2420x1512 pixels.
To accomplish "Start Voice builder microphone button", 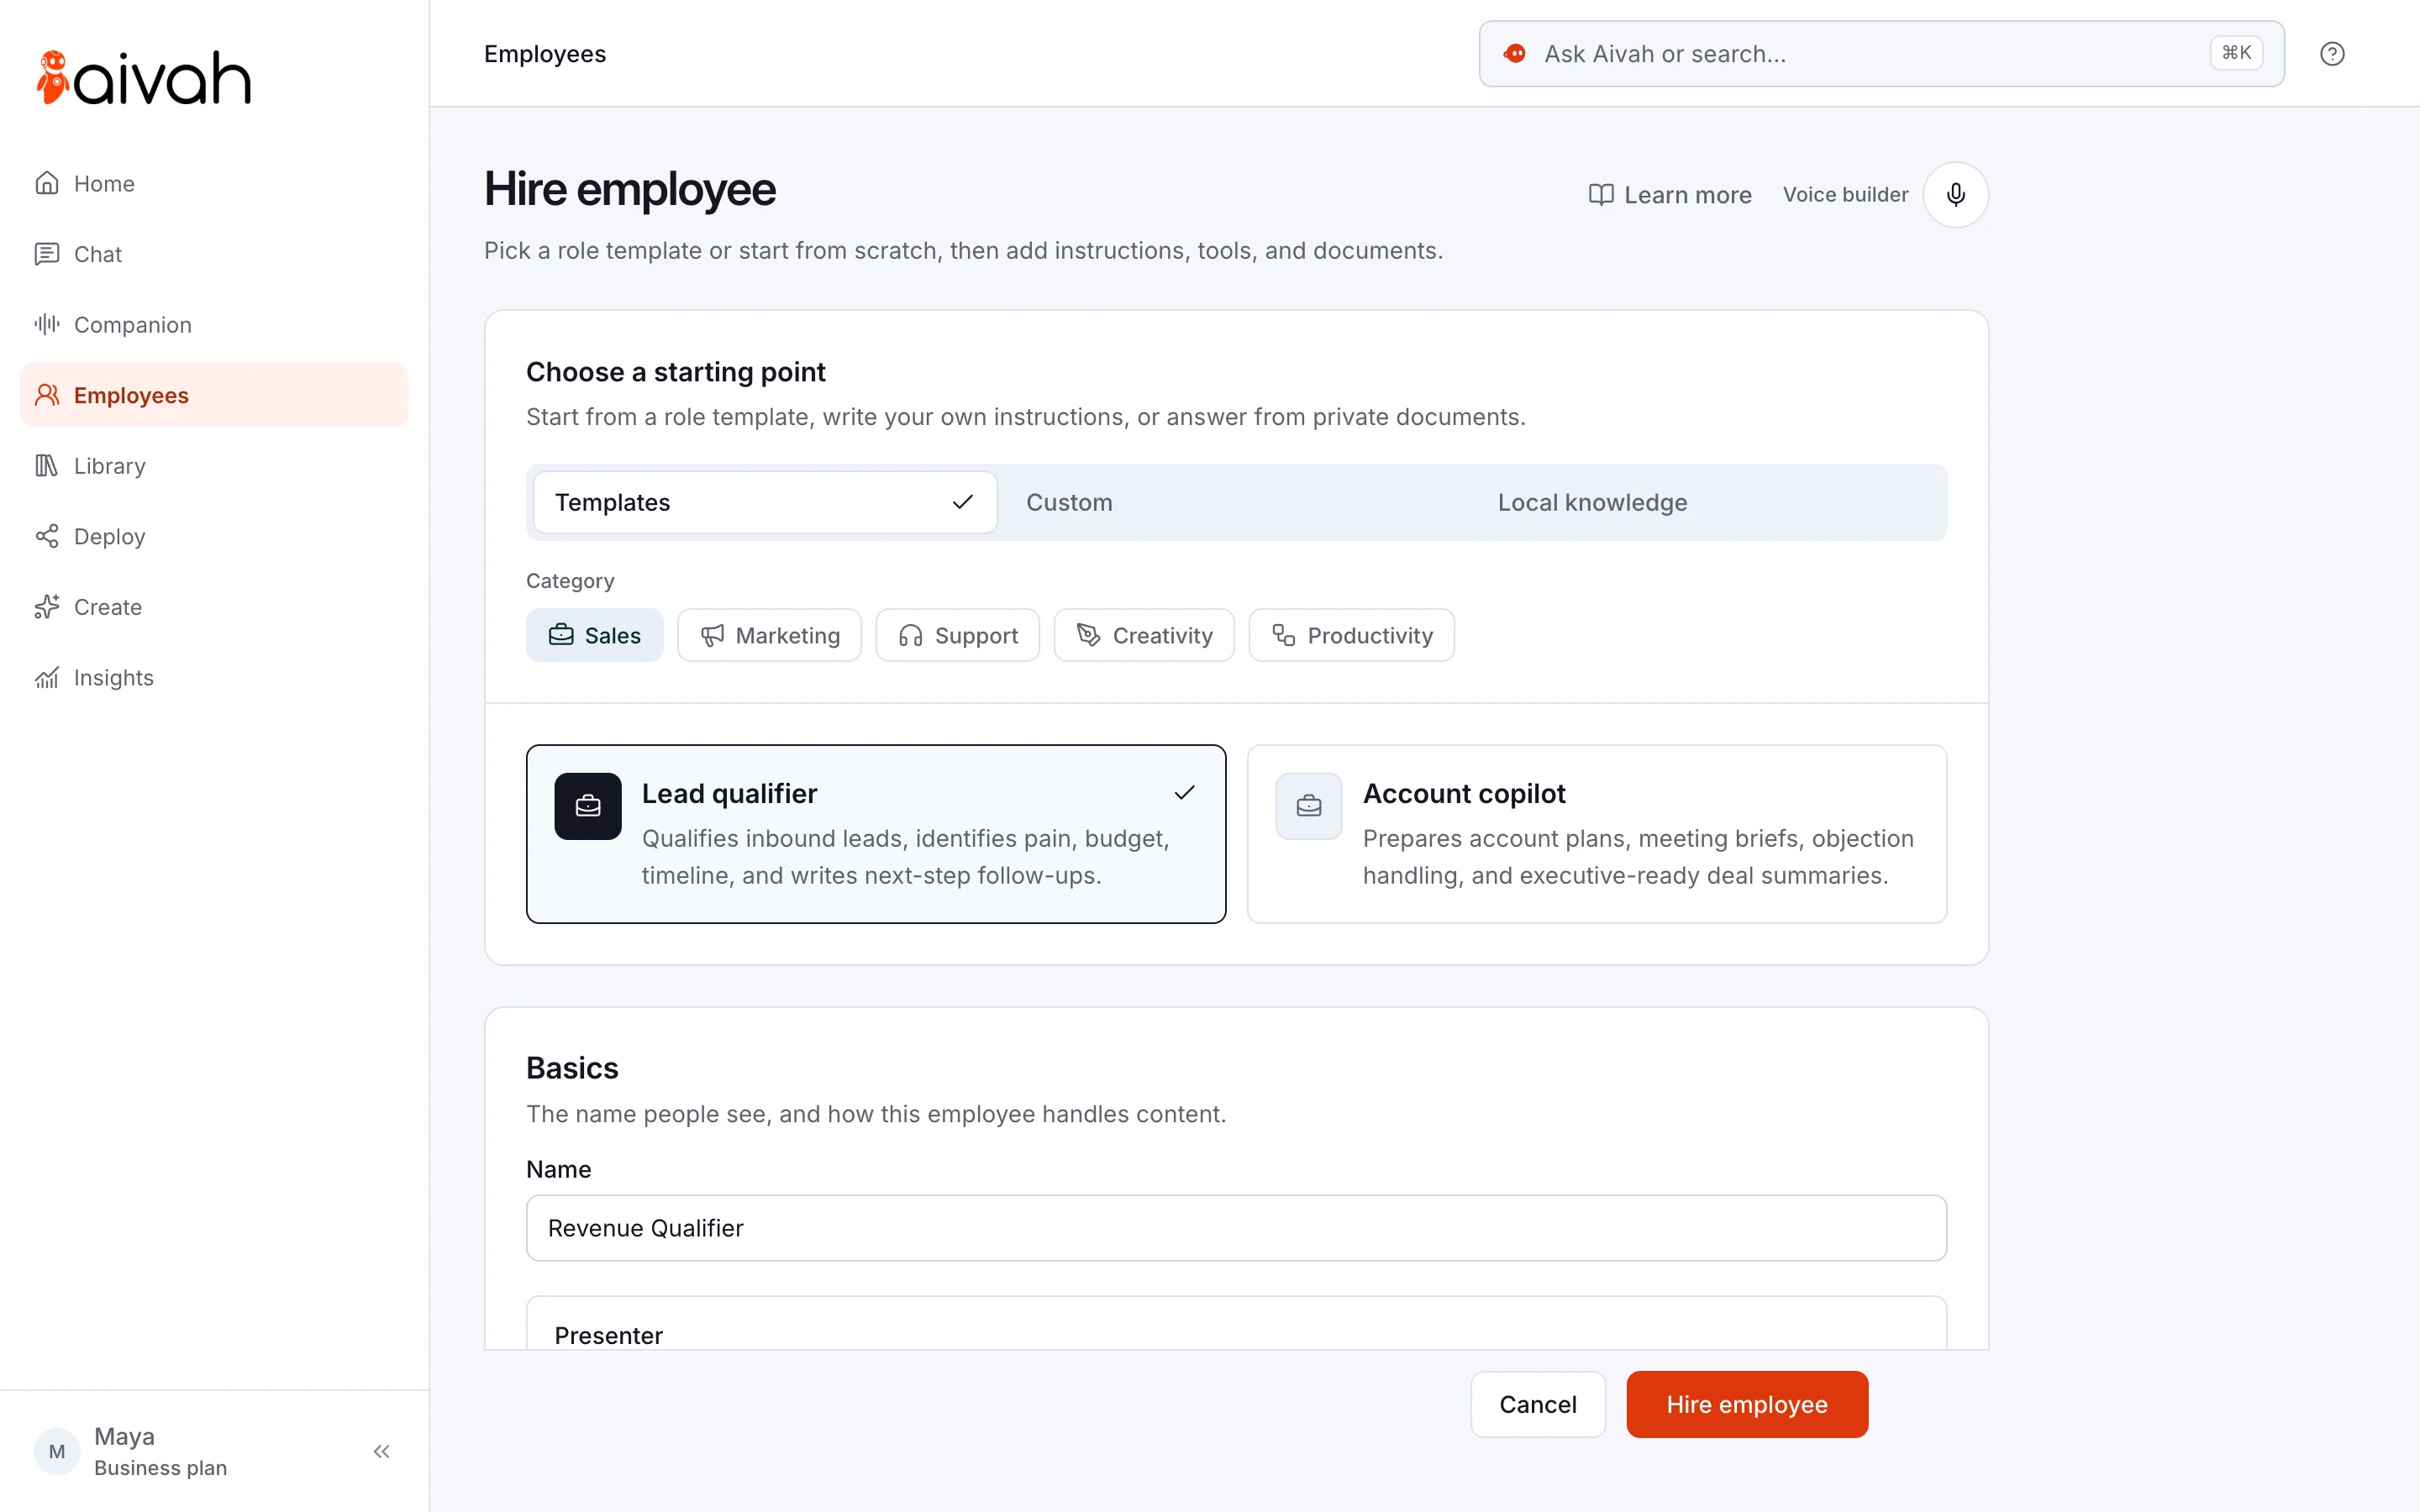I will click(x=1955, y=195).
